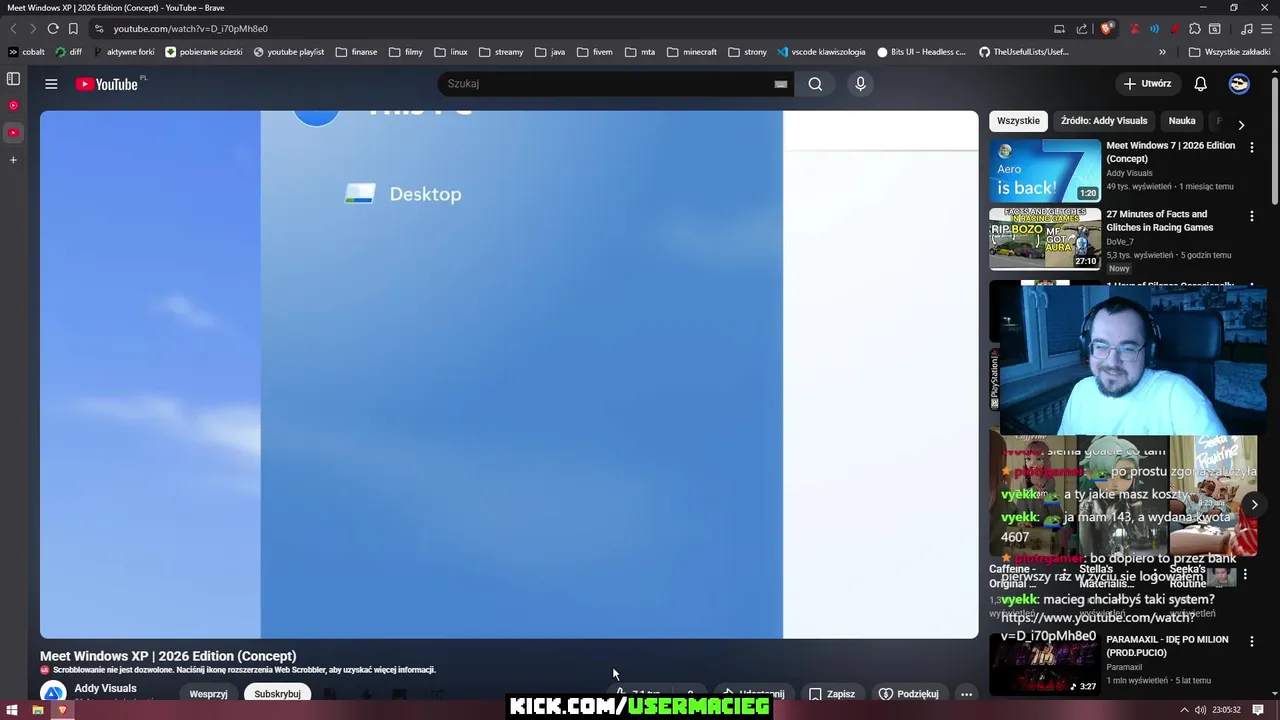The height and width of the screenshot is (720, 1280).
Task: Open the extensions puzzle icon
Action: [1194, 29]
